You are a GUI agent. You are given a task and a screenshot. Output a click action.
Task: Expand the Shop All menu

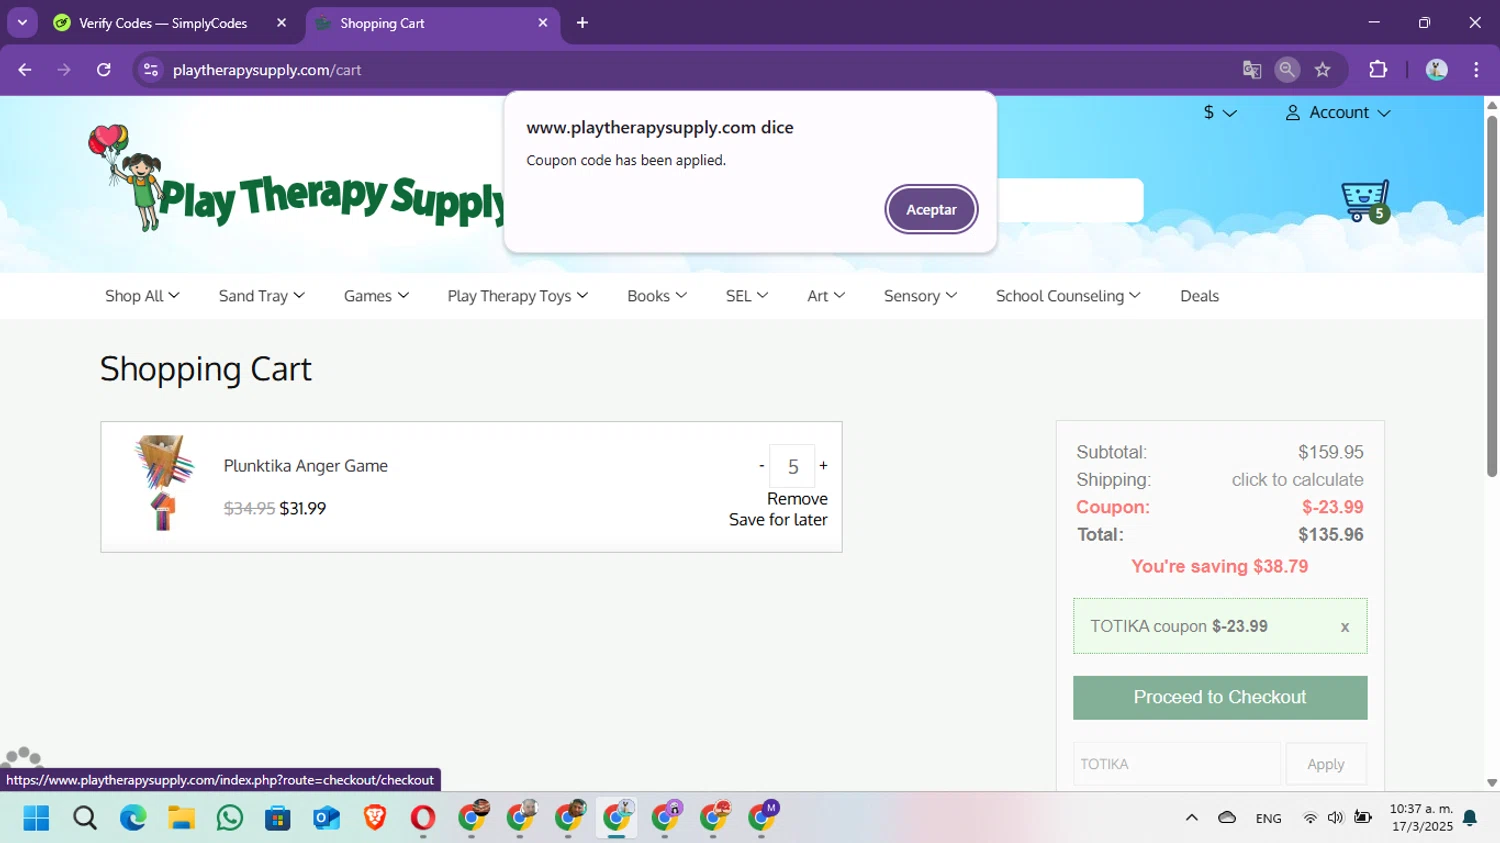pyautogui.click(x=142, y=296)
